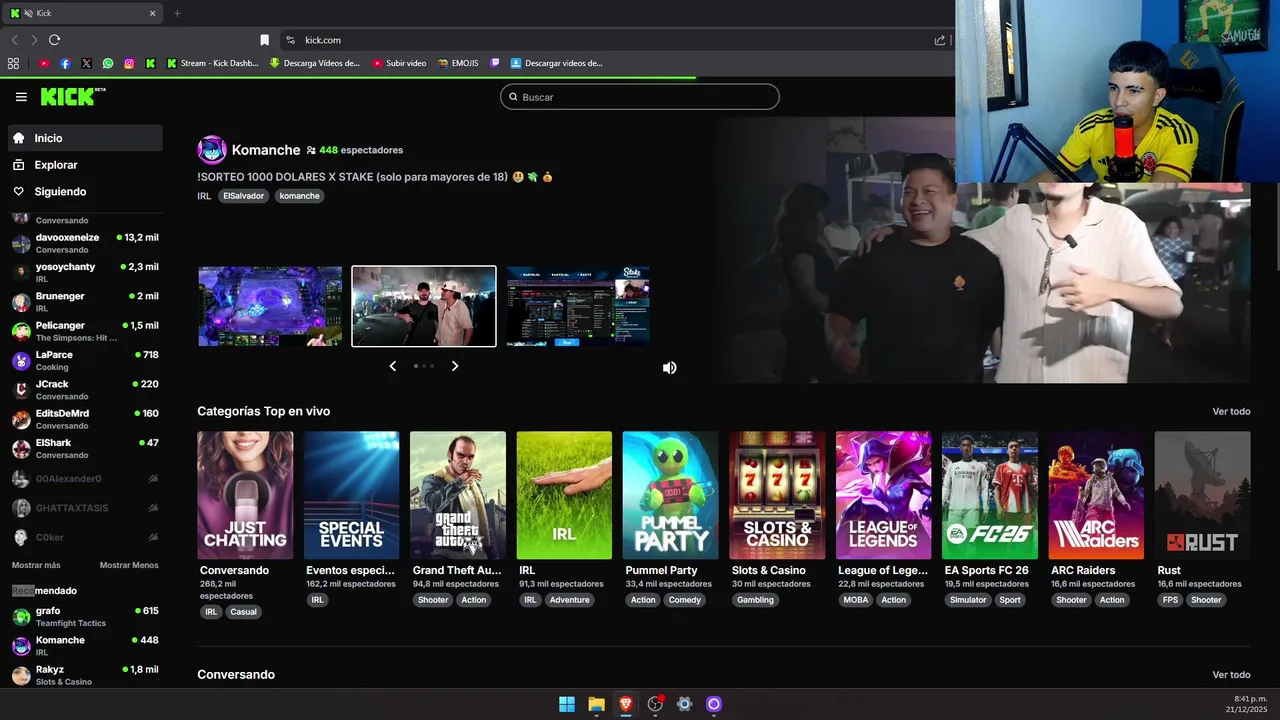The width and height of the screenshot is (1280, 720).
Task: Select the two men IRL stream thumbnail
Action: [424, 306]
